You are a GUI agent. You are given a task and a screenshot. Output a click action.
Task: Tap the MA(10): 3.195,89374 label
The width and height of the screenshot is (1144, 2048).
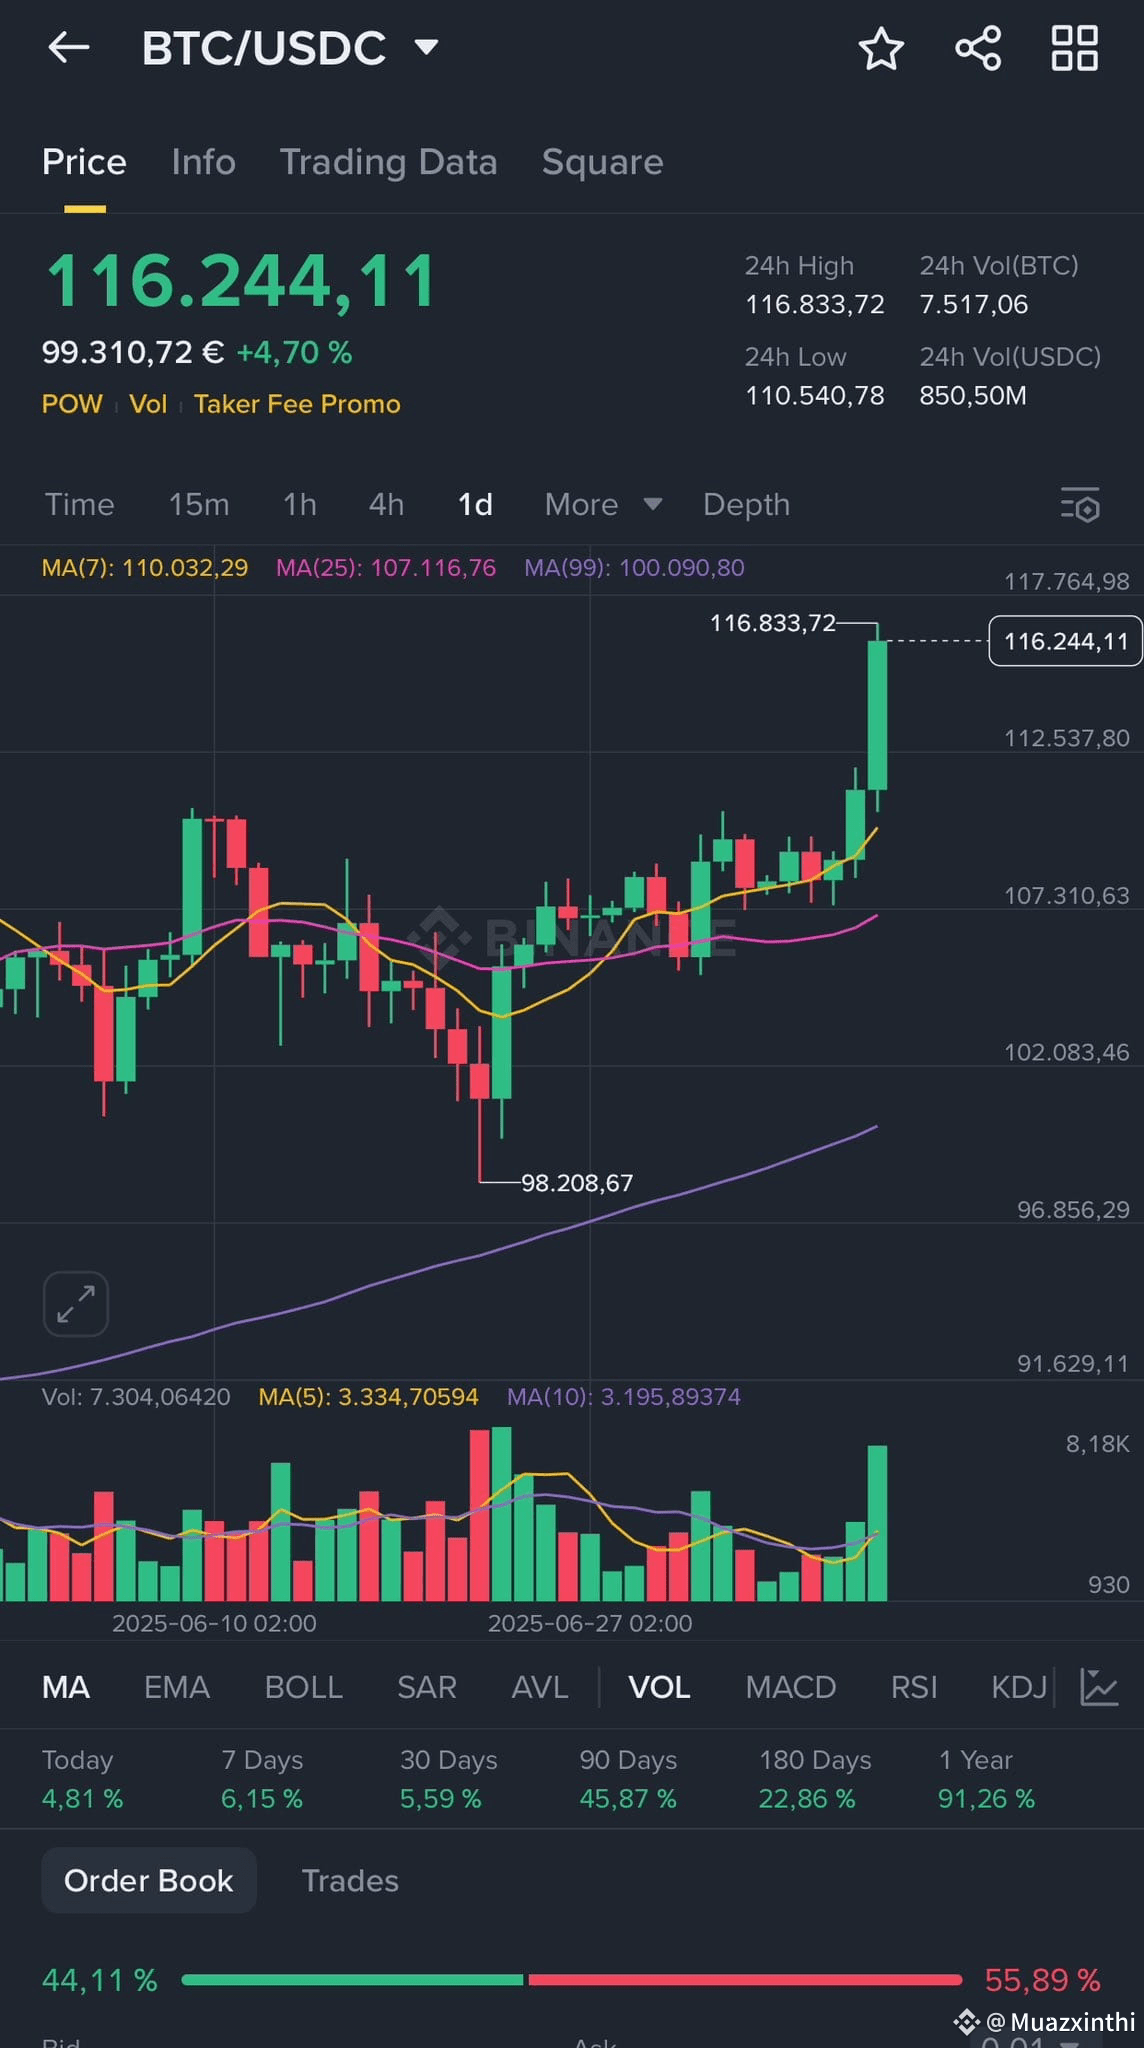[x=624, y=1396]
